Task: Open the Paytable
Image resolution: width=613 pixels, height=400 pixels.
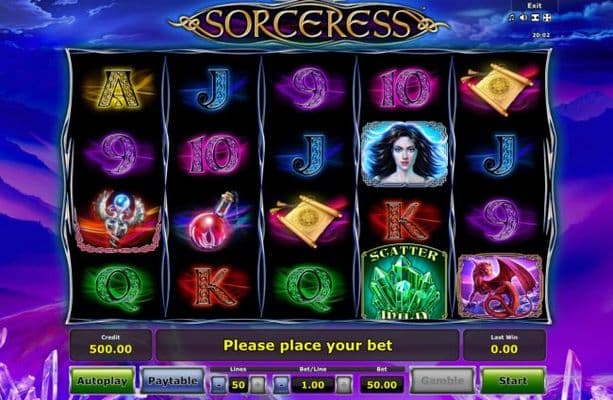Action: click(172, 380)
